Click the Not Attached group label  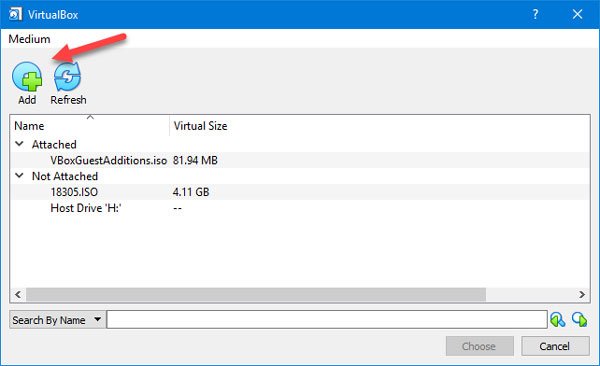[x=65, y=176]
